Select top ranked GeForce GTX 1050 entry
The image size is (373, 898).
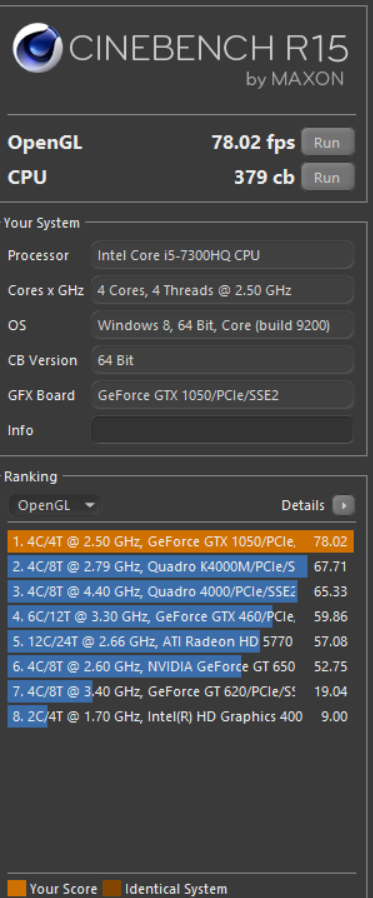coord(180,541)
